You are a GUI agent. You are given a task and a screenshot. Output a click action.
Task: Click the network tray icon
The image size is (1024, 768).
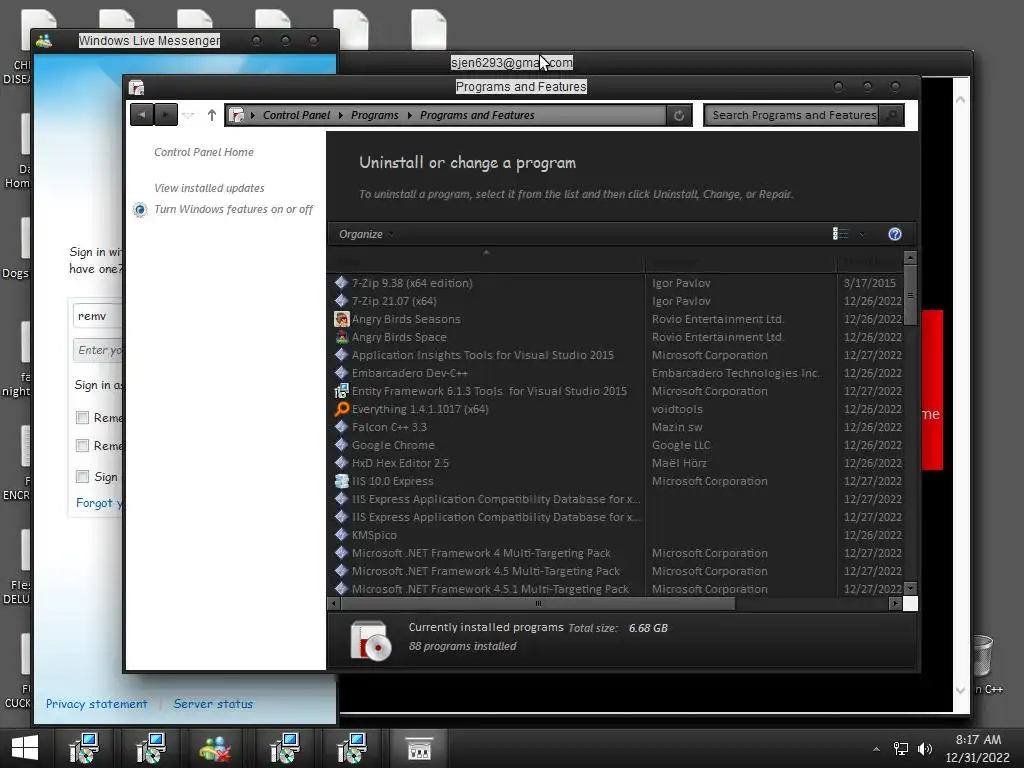(x=901, y=749)
